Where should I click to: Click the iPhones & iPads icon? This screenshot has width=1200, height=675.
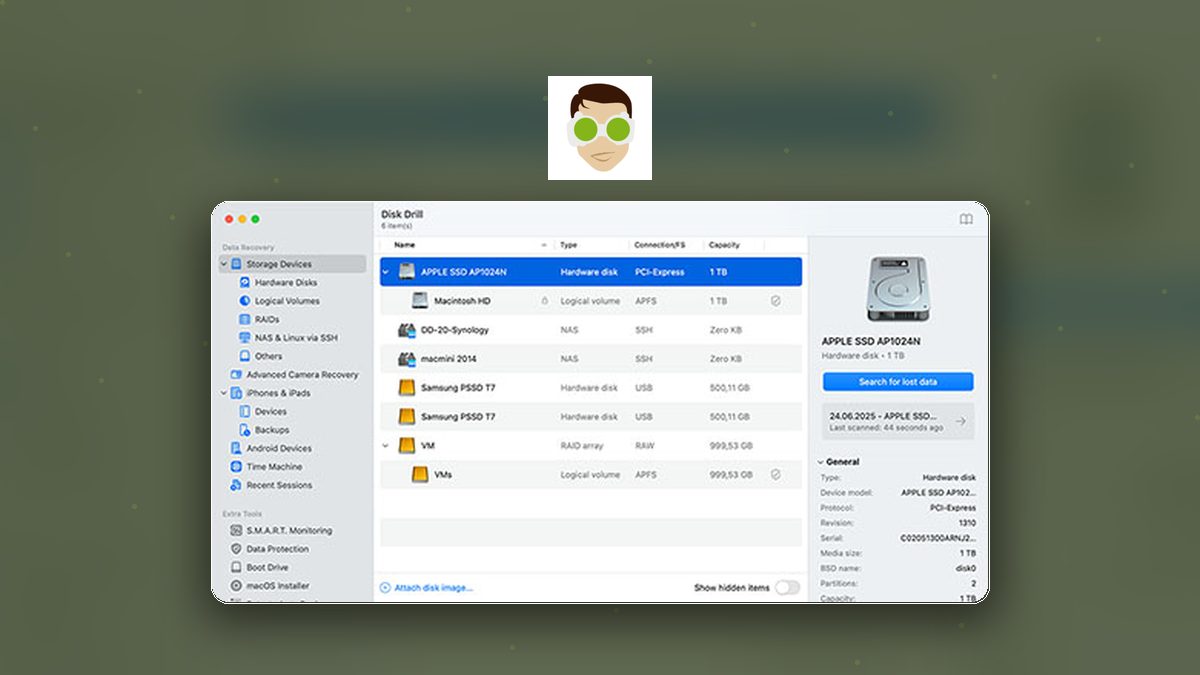click(236, 393)
